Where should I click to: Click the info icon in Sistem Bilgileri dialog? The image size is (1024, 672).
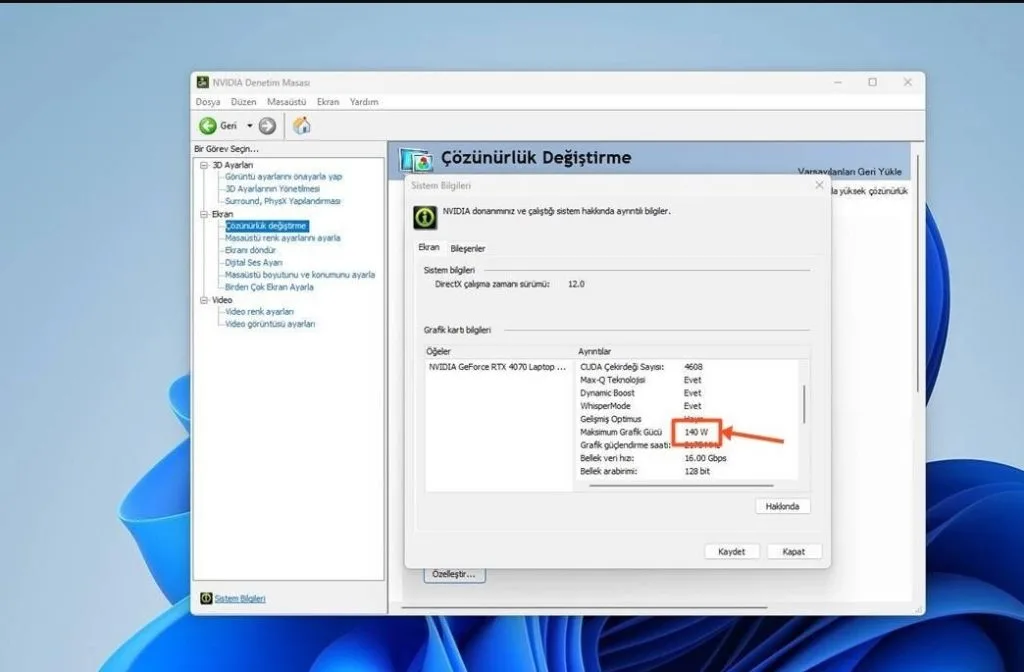[425, 217]
